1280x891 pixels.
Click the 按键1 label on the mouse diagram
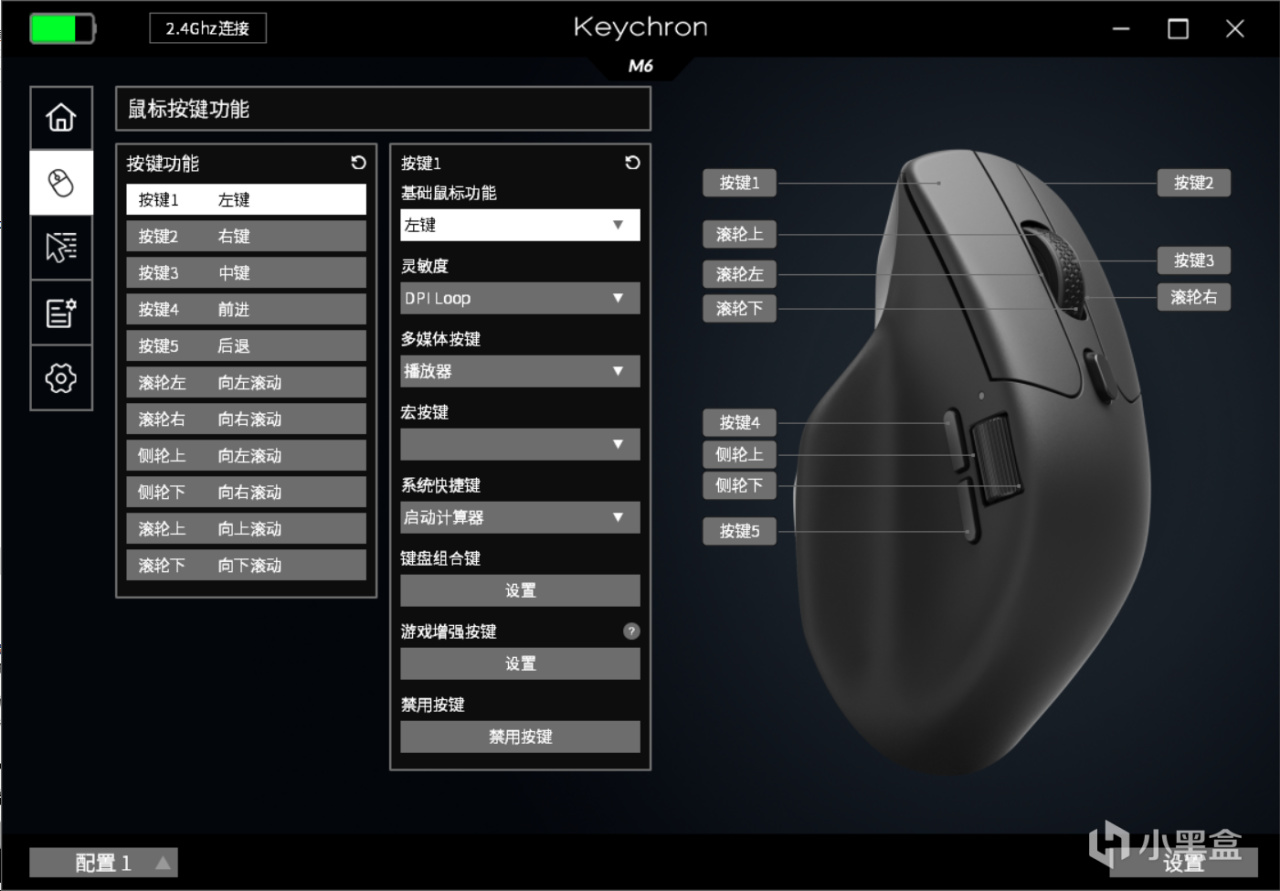point(740,183)
